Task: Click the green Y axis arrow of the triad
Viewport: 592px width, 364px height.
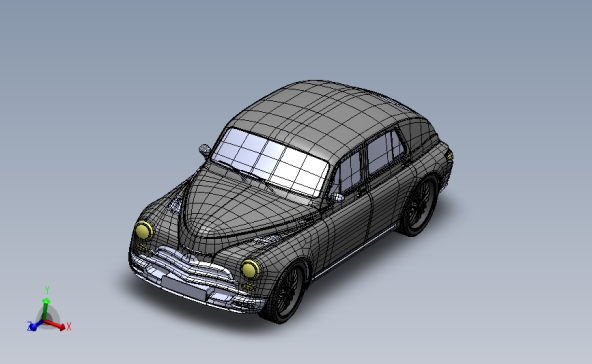Action: (x=46, y=309)
